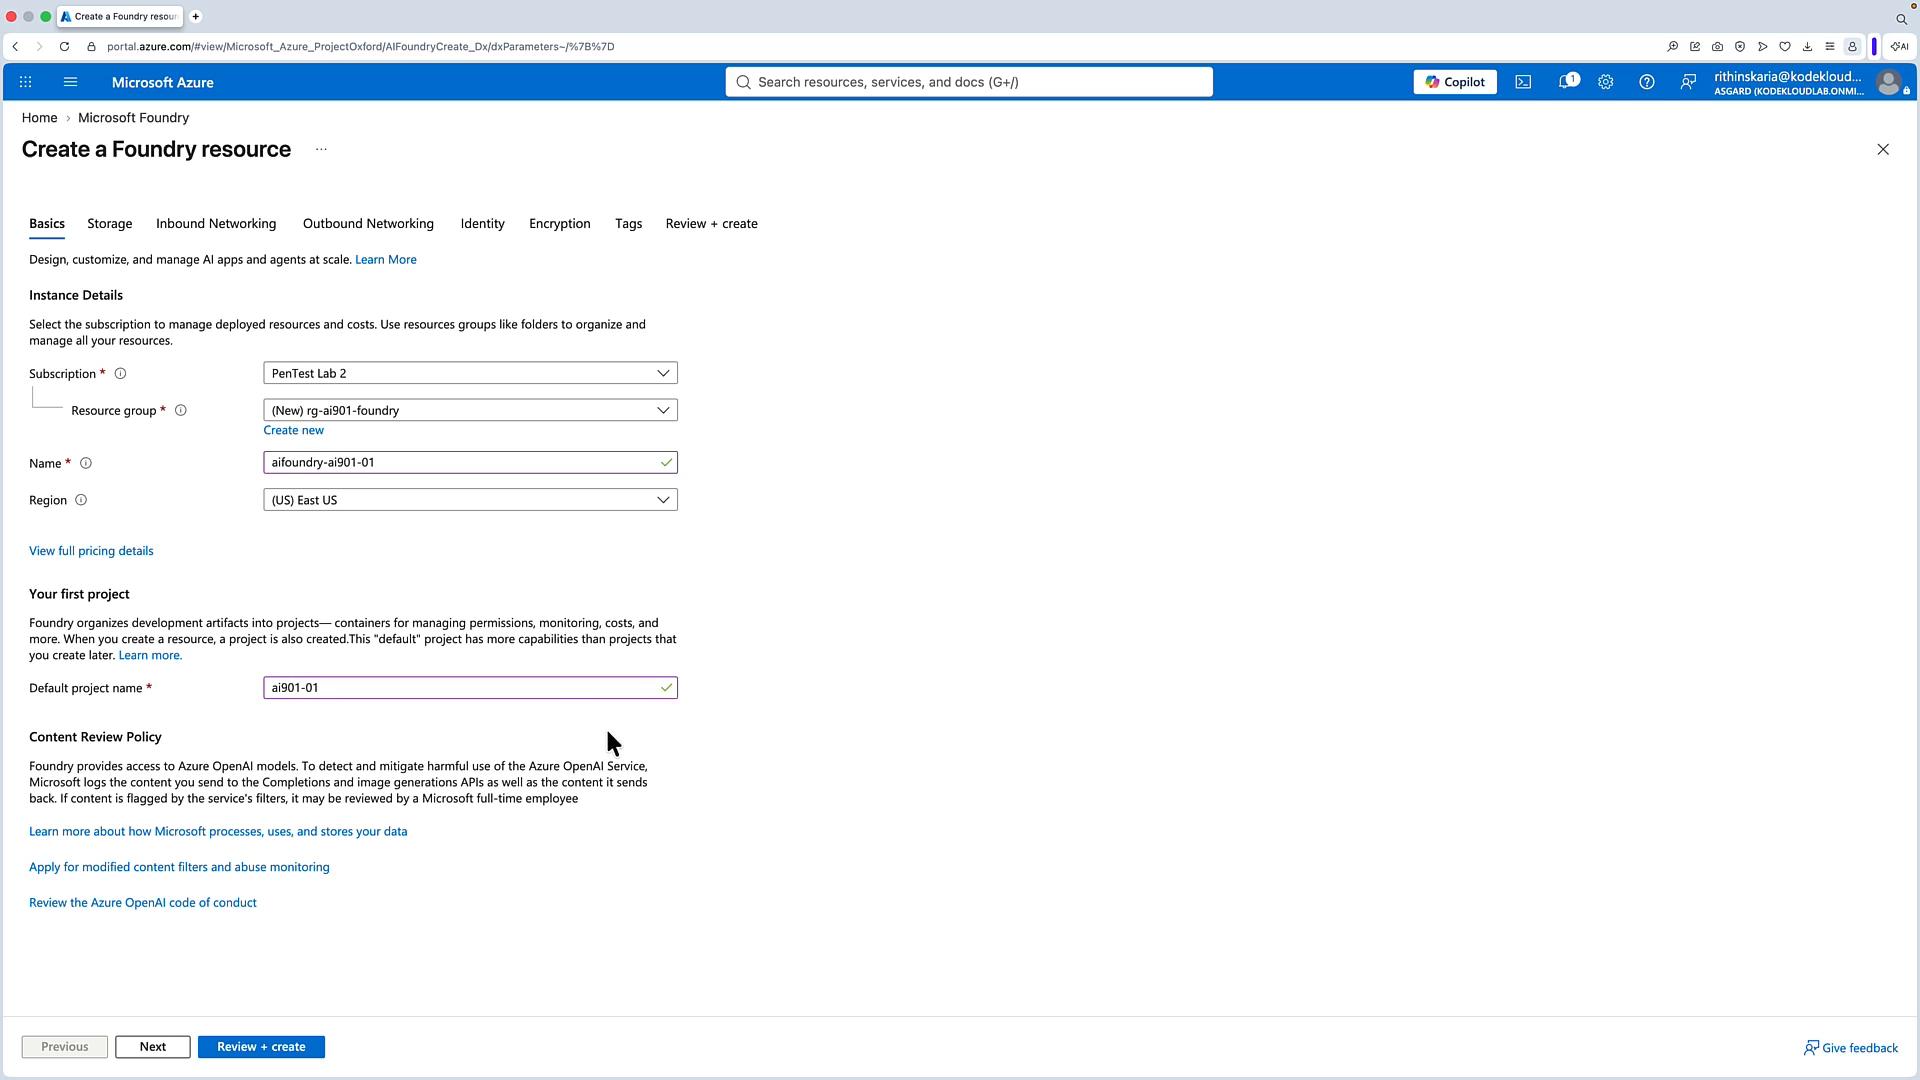This screenshot has width=1920, height=1080.
Task: Click the Resource group info icon
Action: (181, 411)
